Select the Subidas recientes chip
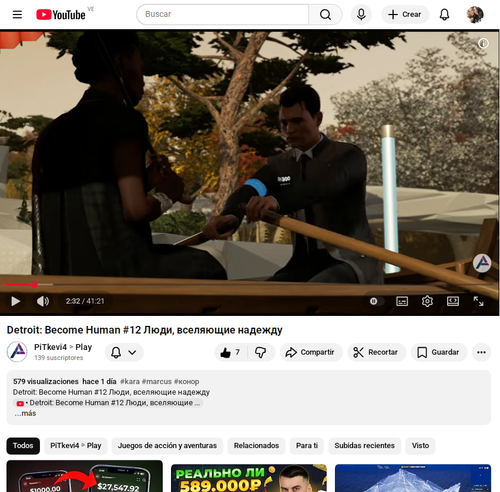Viewport: 500px width, 492px height. click(364, 446)
